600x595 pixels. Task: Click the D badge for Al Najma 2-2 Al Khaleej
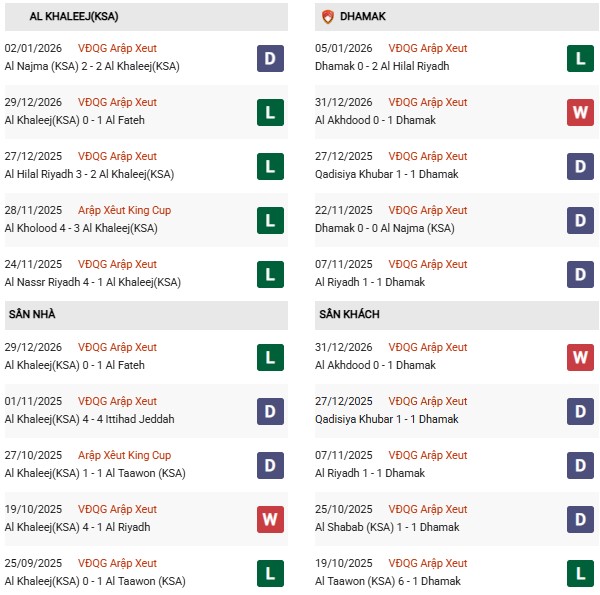(x=270, y=58)
